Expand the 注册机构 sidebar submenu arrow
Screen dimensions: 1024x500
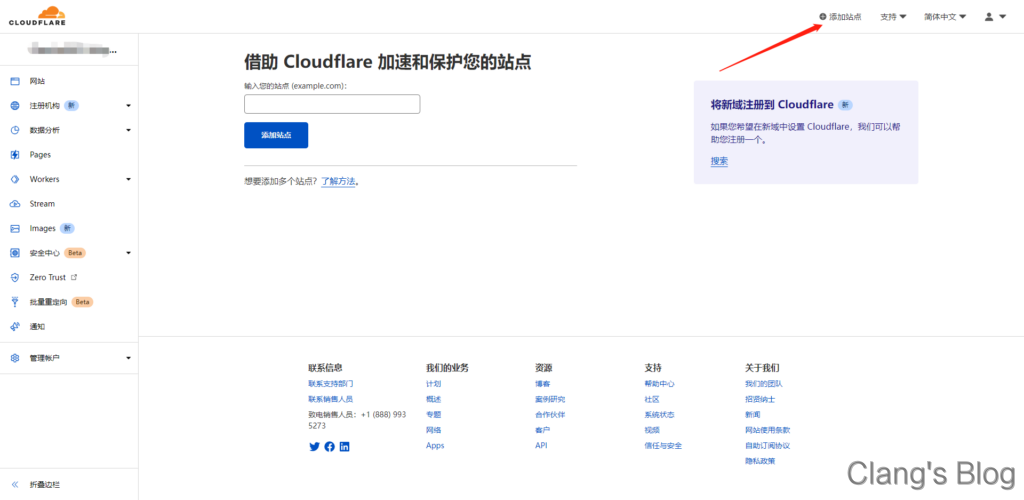(128, 106)
